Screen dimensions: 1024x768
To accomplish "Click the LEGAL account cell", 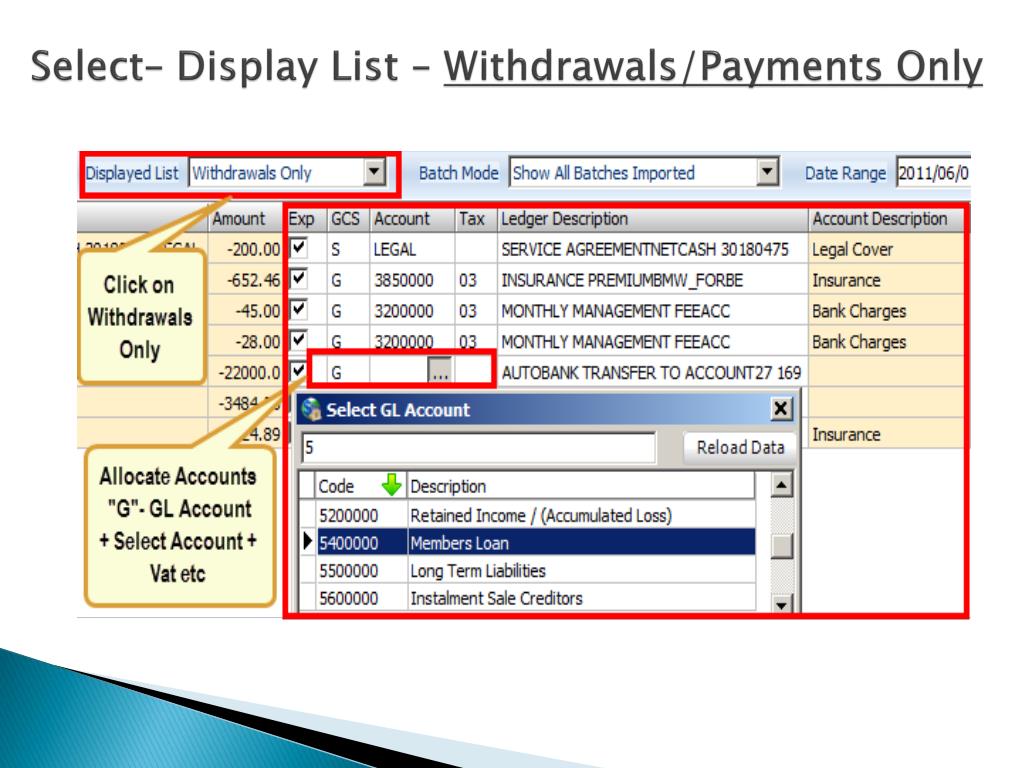I will [x=412, y=249].
